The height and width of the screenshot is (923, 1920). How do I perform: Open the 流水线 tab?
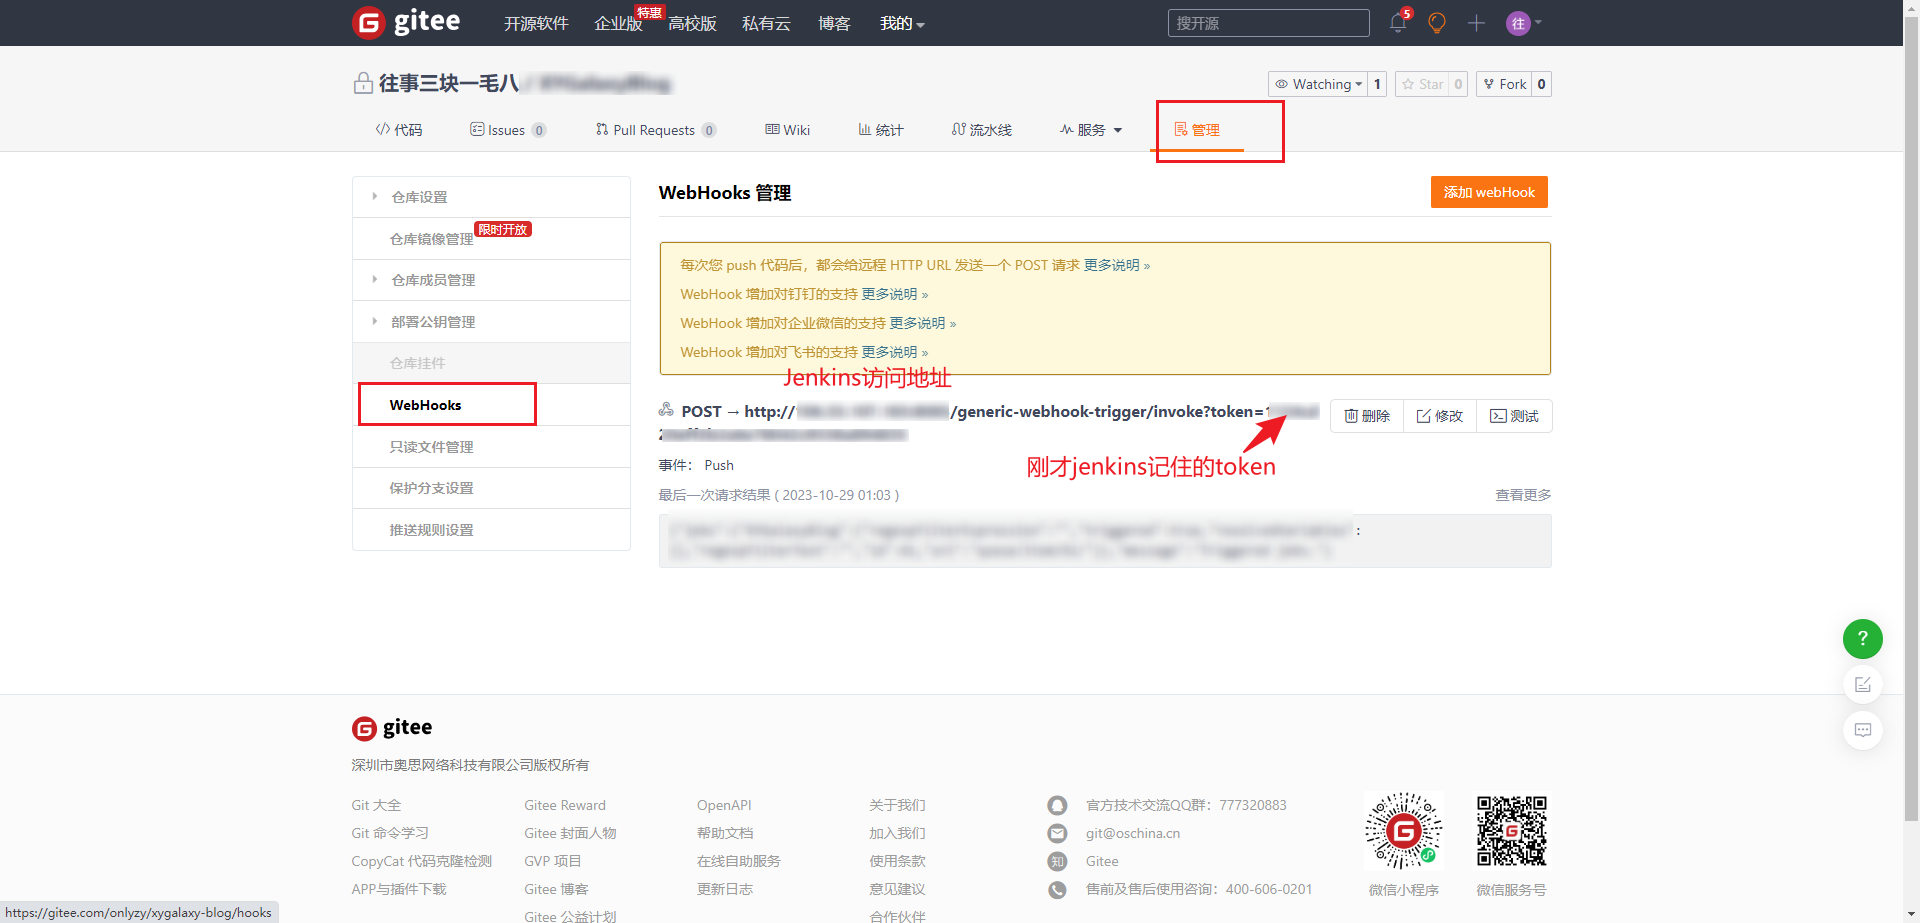point(982,130)
